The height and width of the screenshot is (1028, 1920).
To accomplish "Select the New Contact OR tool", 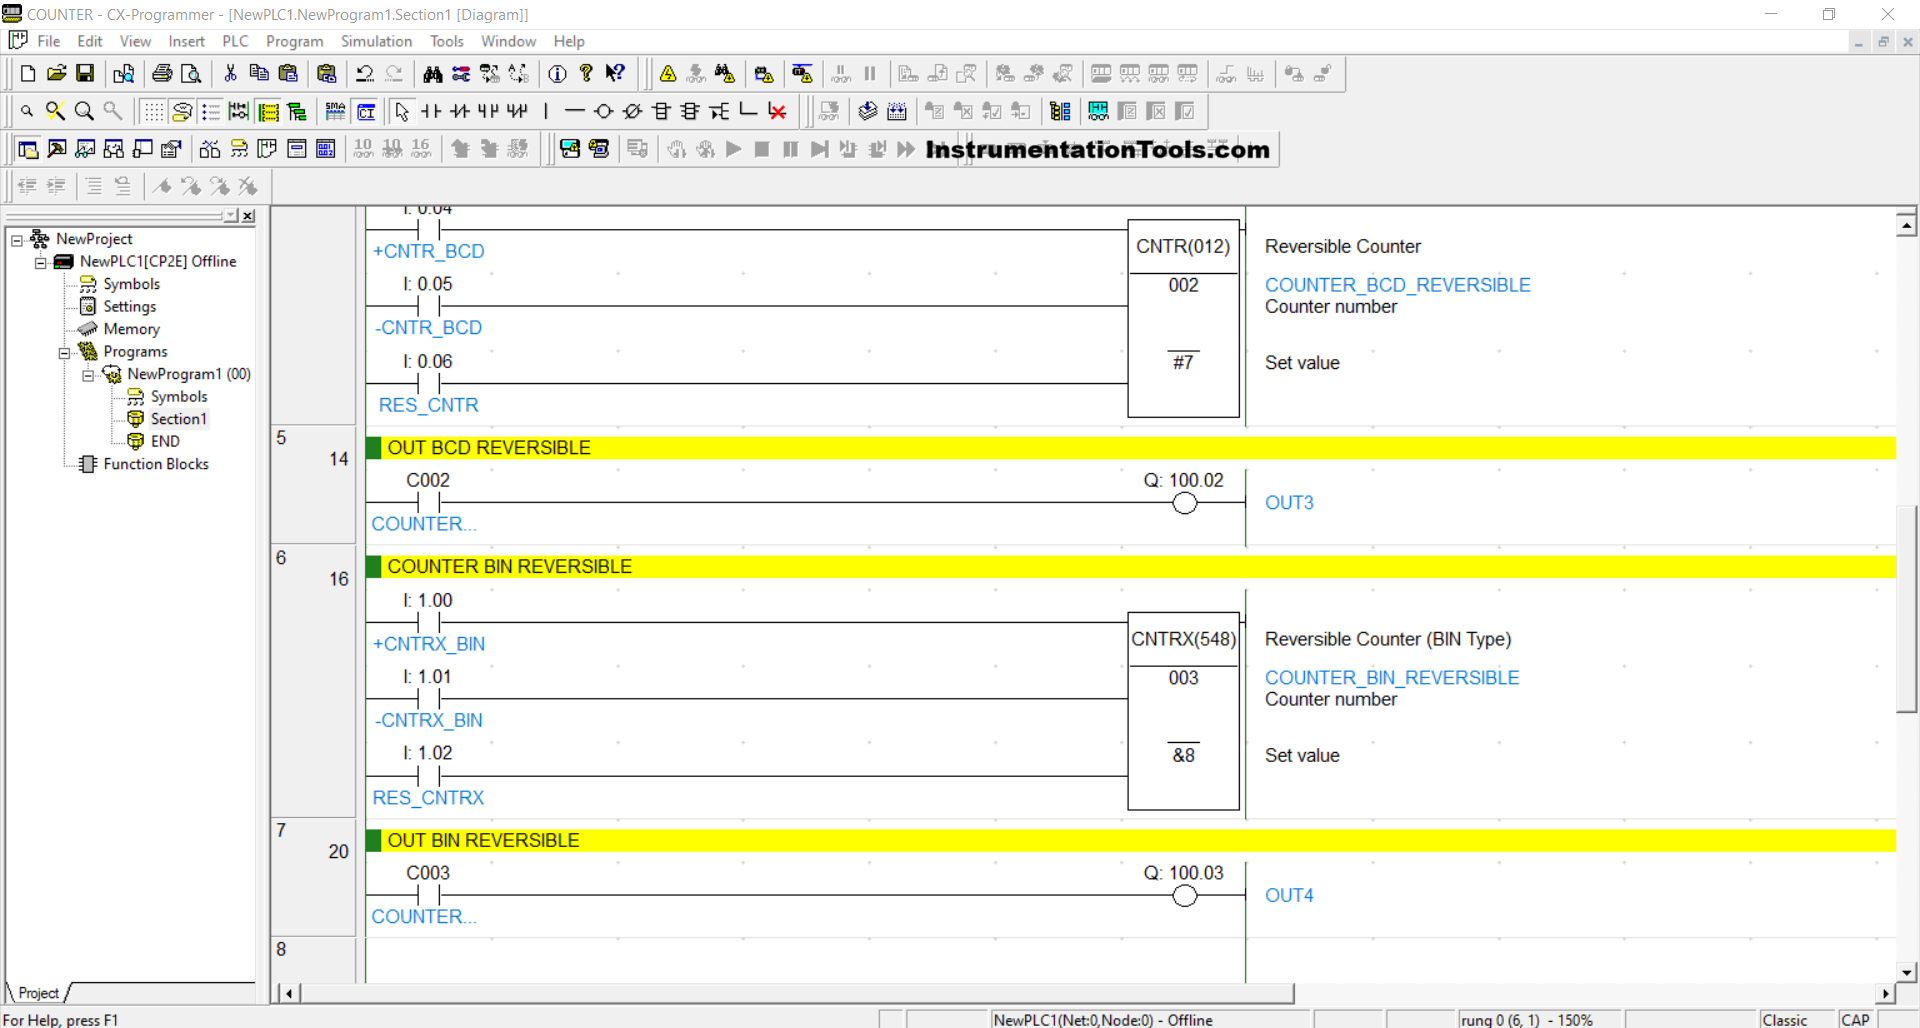I will click(x=488, y=111).
